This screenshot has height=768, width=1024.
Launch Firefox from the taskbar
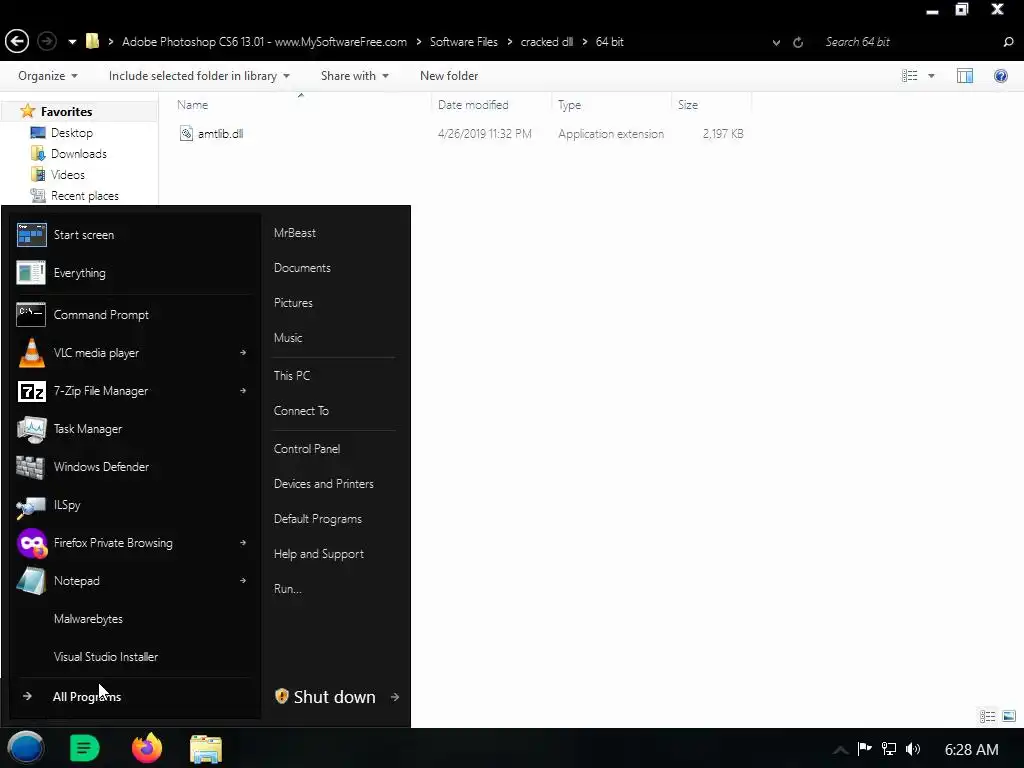tap(147, 748)
